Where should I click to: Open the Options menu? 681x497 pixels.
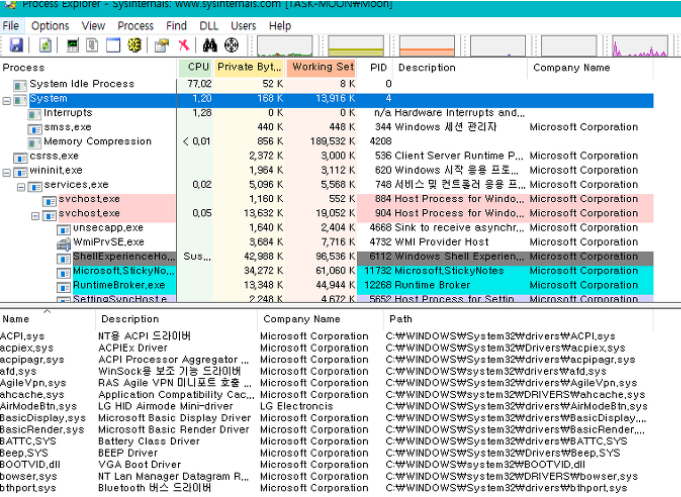coord(50,26)
